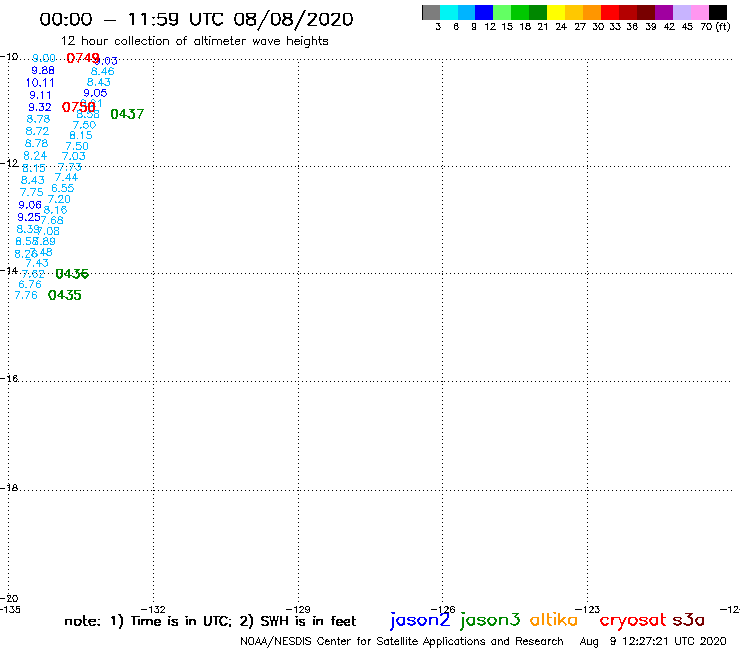
Task: Click the jason3 satellite legend label
Action: pos(490,620)
